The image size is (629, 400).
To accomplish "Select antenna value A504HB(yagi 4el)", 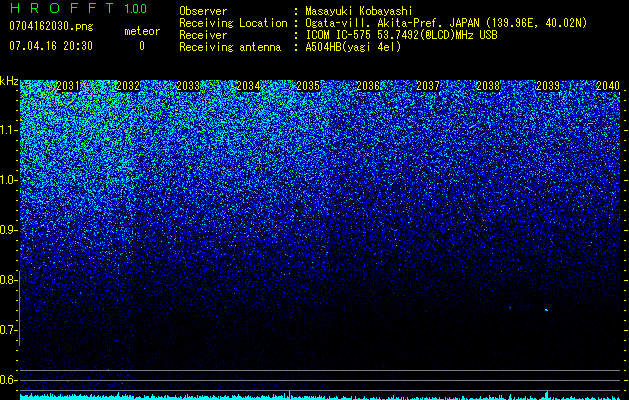I will point(353,47).
